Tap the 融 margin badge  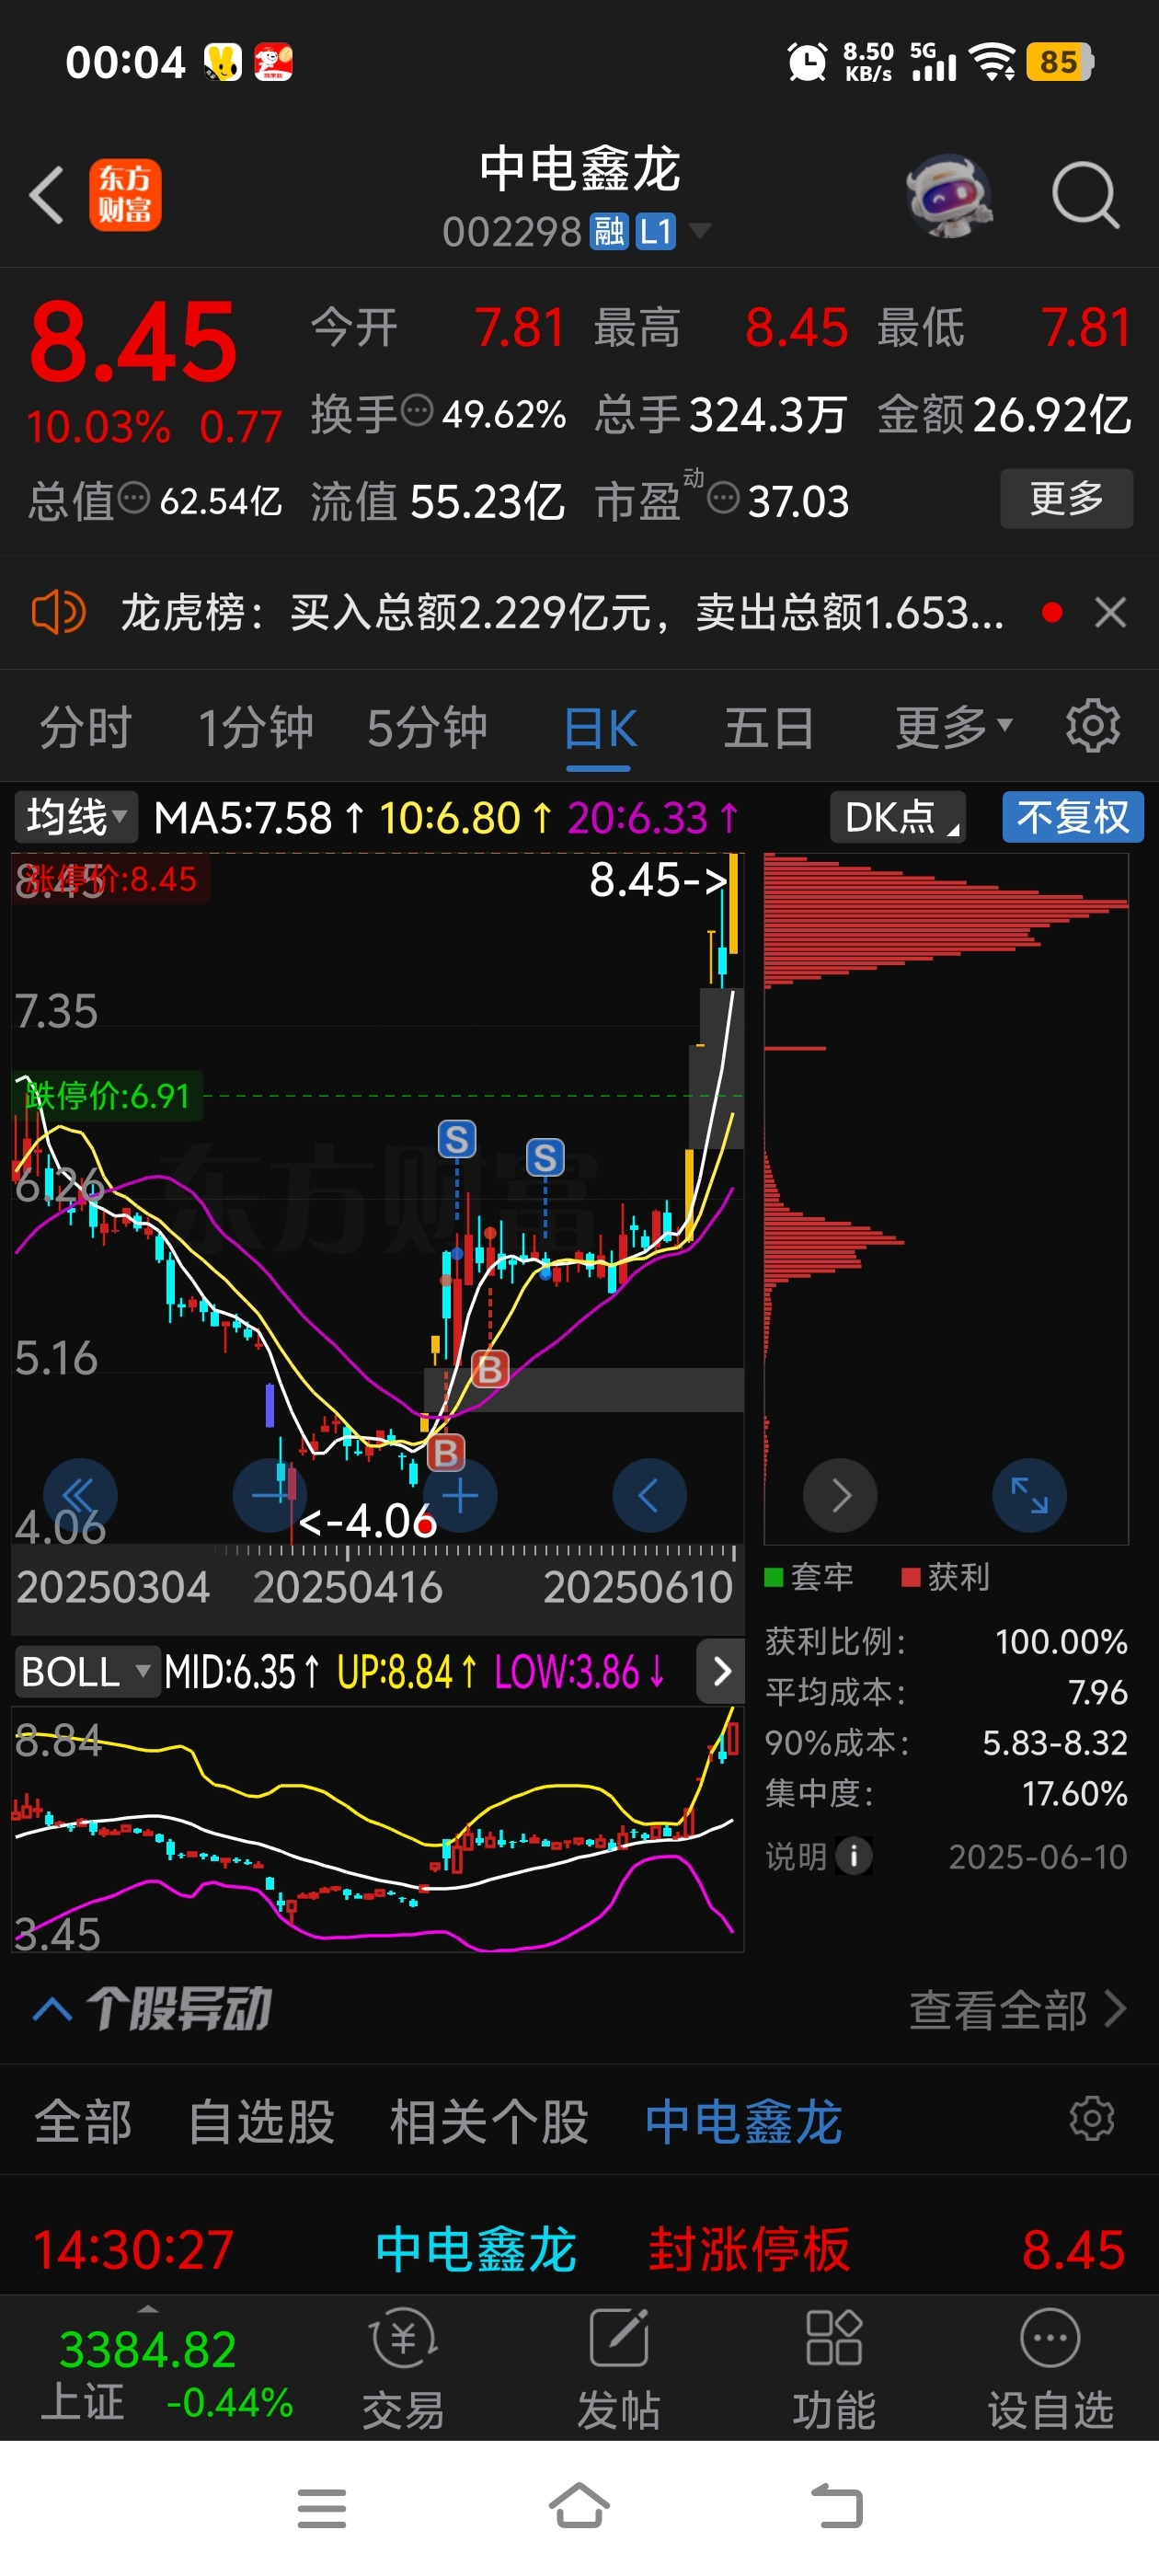[608, 232]
